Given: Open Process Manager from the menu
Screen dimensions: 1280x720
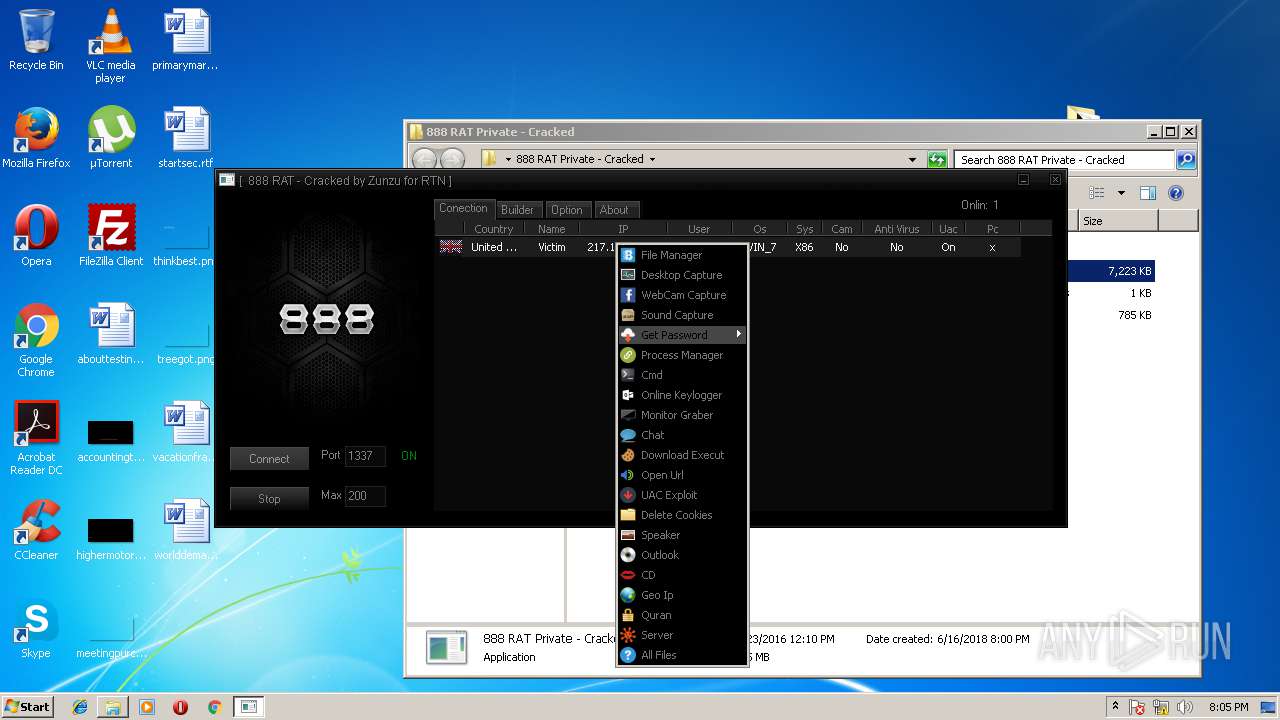Looking at the screenshot, I should [x=682, y=355].
